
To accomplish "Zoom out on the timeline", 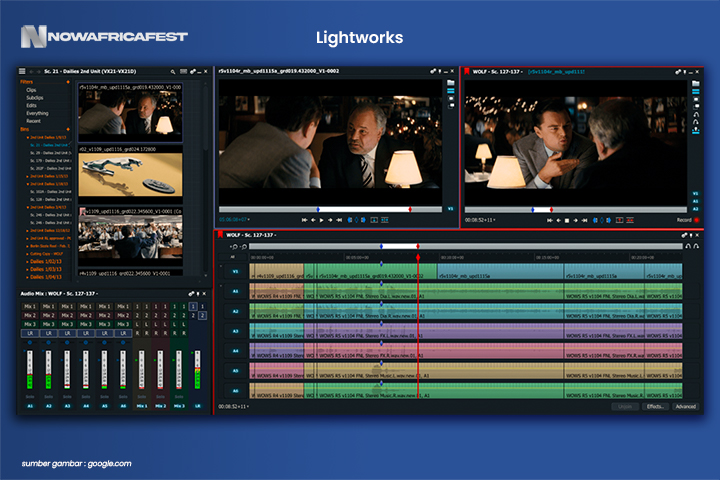I will click(244, 247).
